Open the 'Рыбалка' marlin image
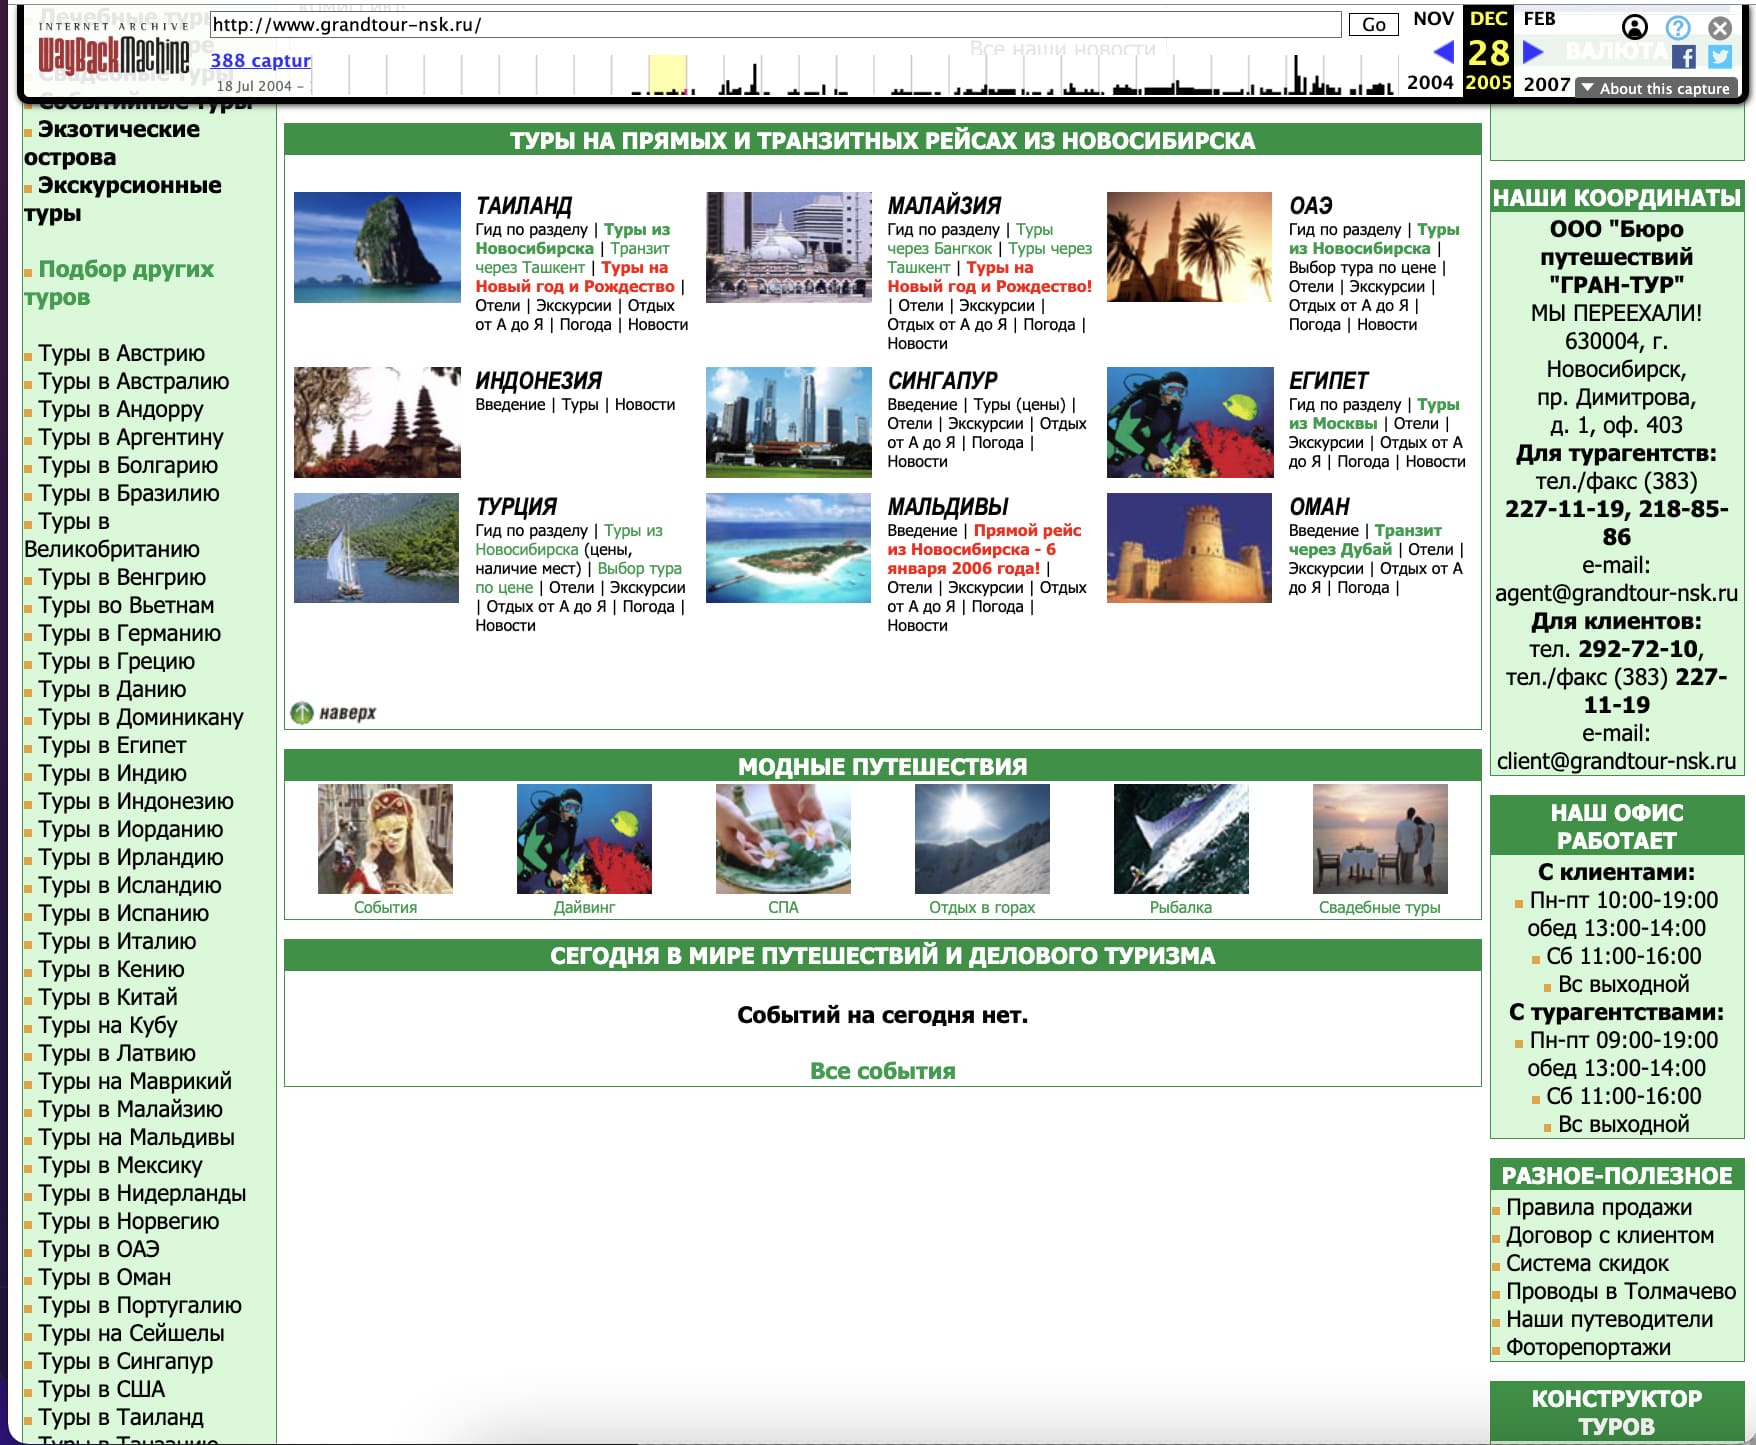 [x=1181, y=839]
